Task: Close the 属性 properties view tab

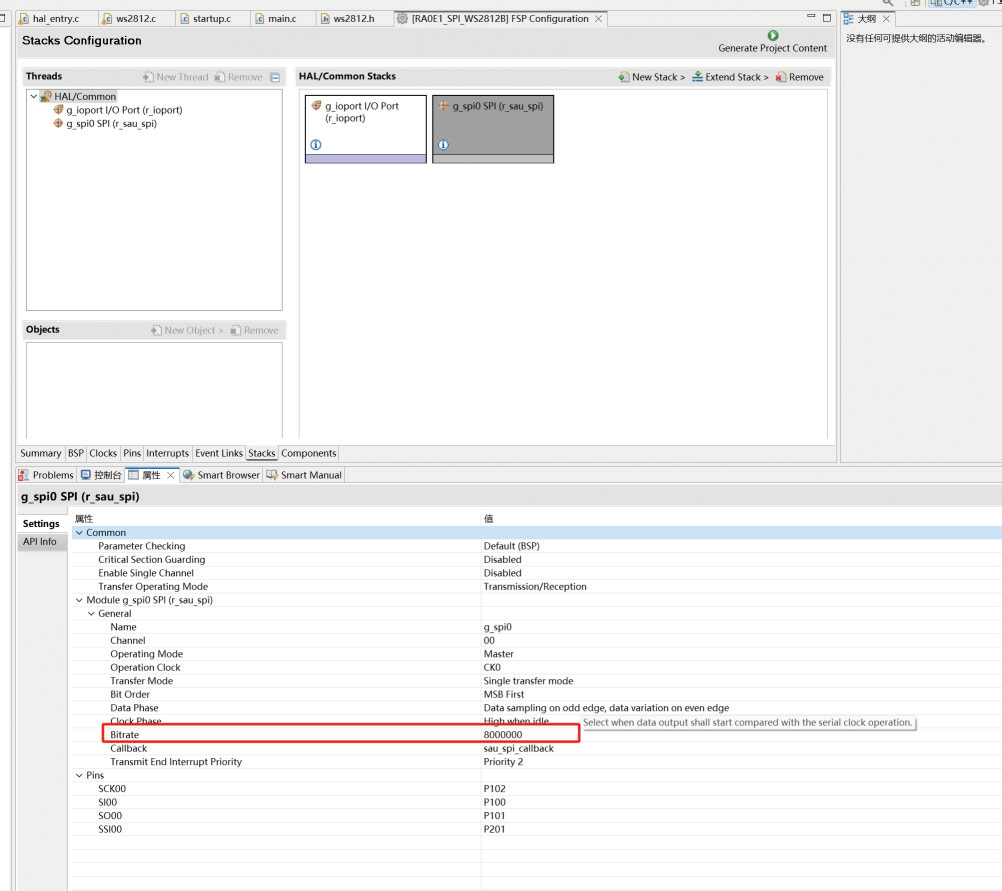Action: (171, 475)
